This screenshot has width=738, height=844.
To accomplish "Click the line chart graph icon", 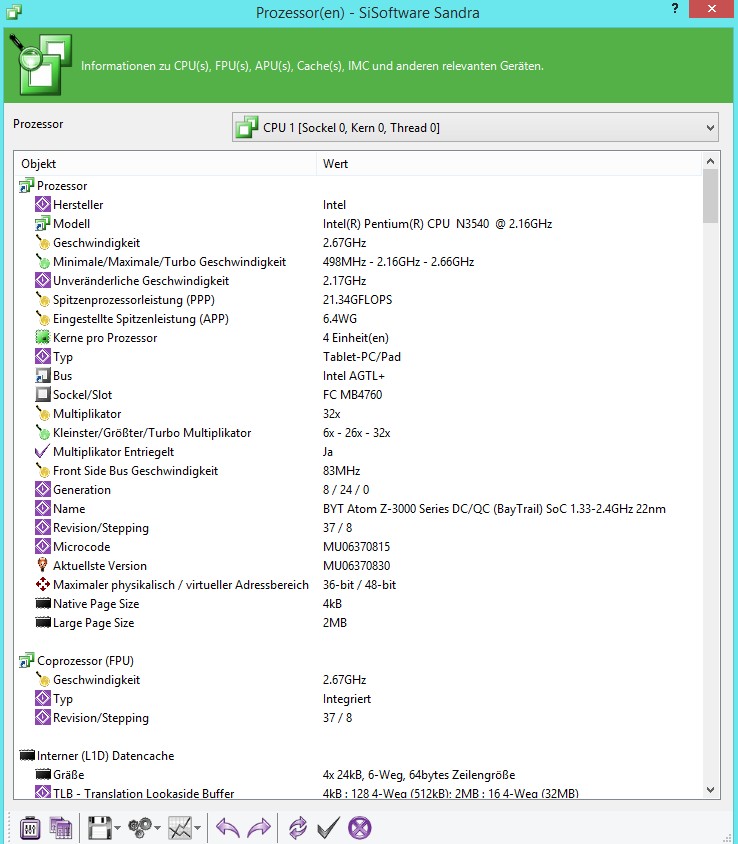I will coord(180,828).
